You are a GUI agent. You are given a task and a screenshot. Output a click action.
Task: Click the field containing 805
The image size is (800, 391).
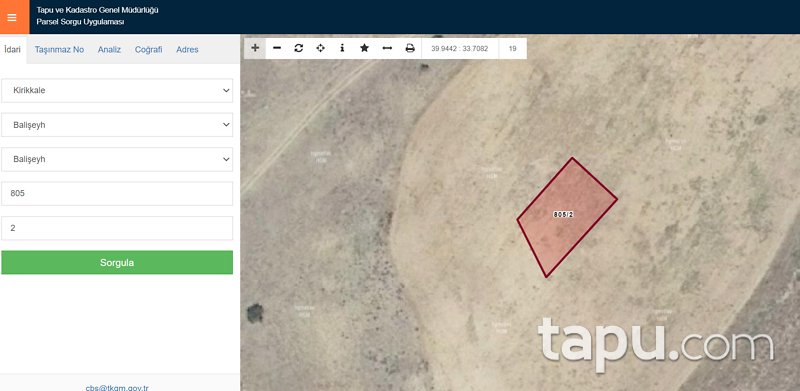pyautogui.click(x=117, y=194)
